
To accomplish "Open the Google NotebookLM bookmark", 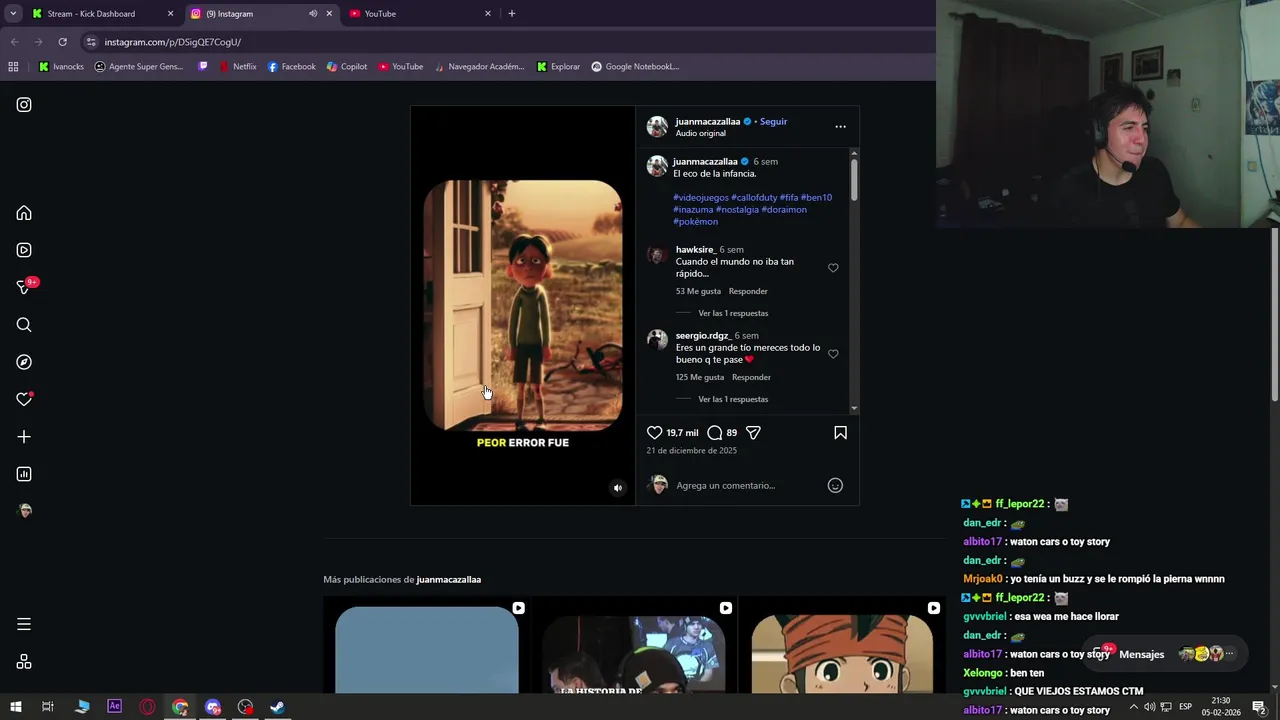I will 635,67.
